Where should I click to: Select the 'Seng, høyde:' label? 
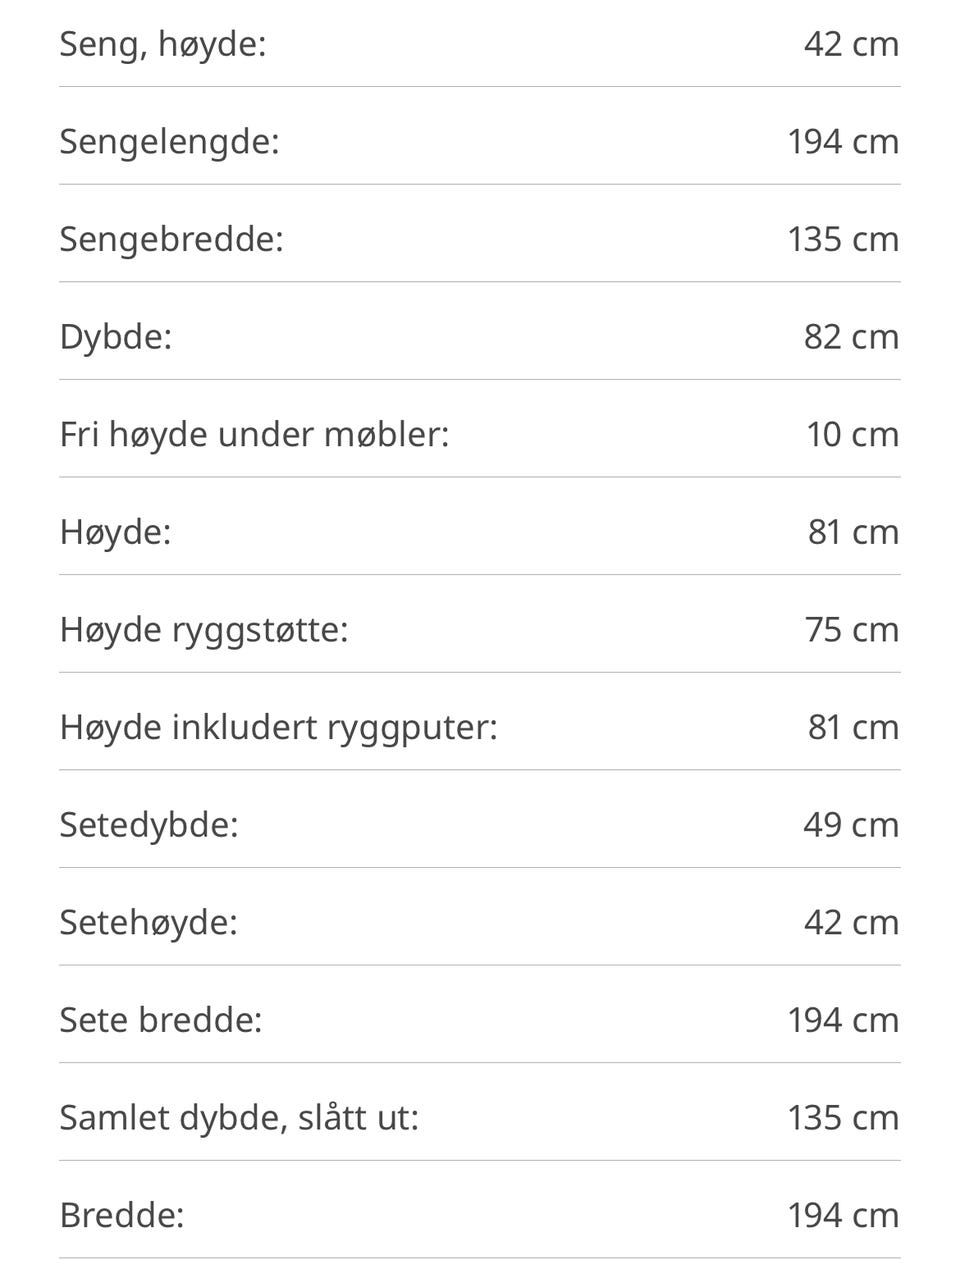click(x=162, y=44)
